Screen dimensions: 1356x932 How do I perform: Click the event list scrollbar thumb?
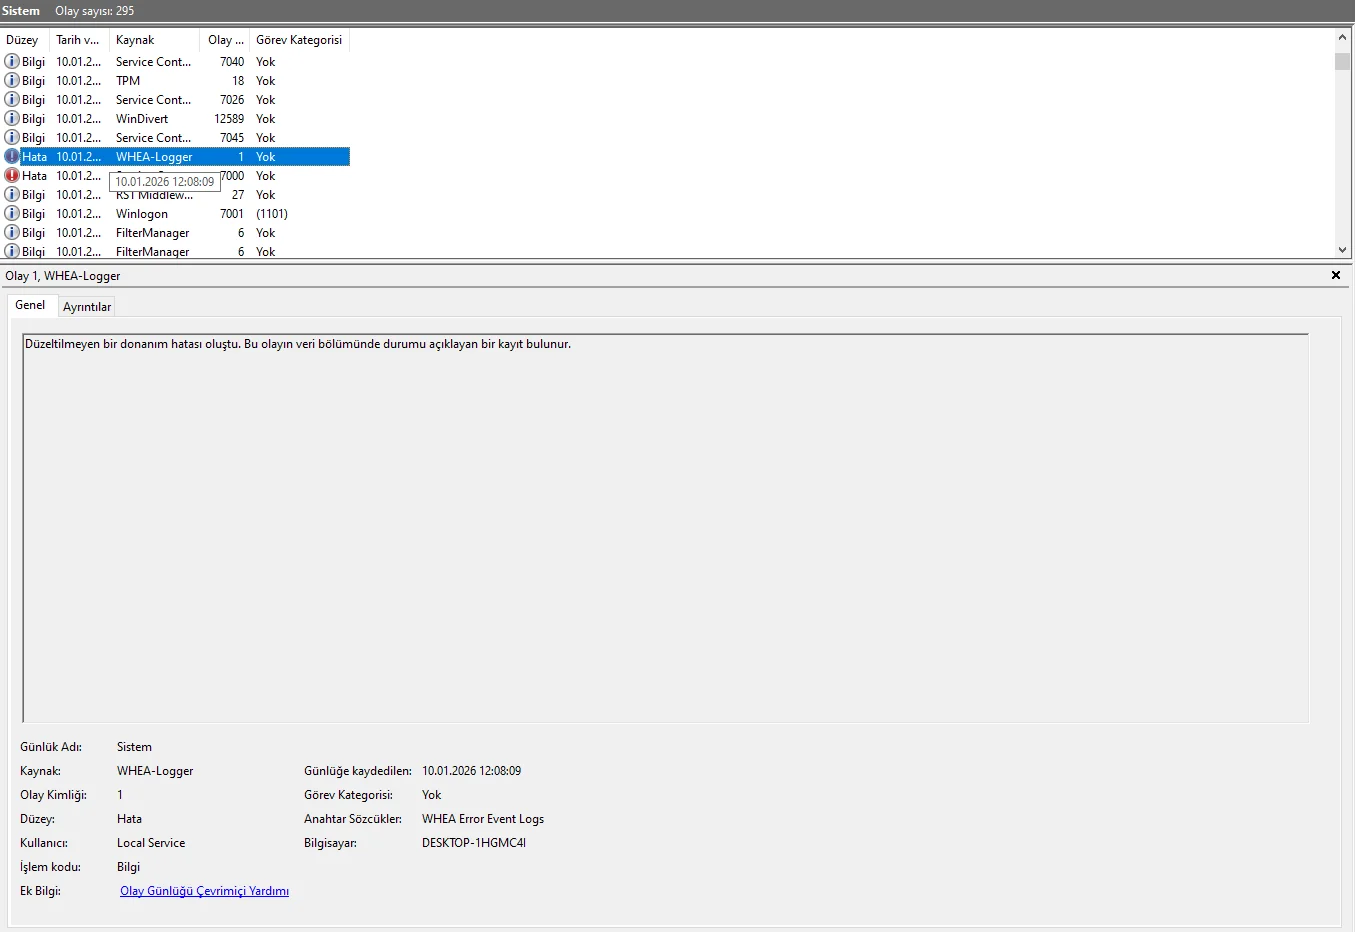1343,61
